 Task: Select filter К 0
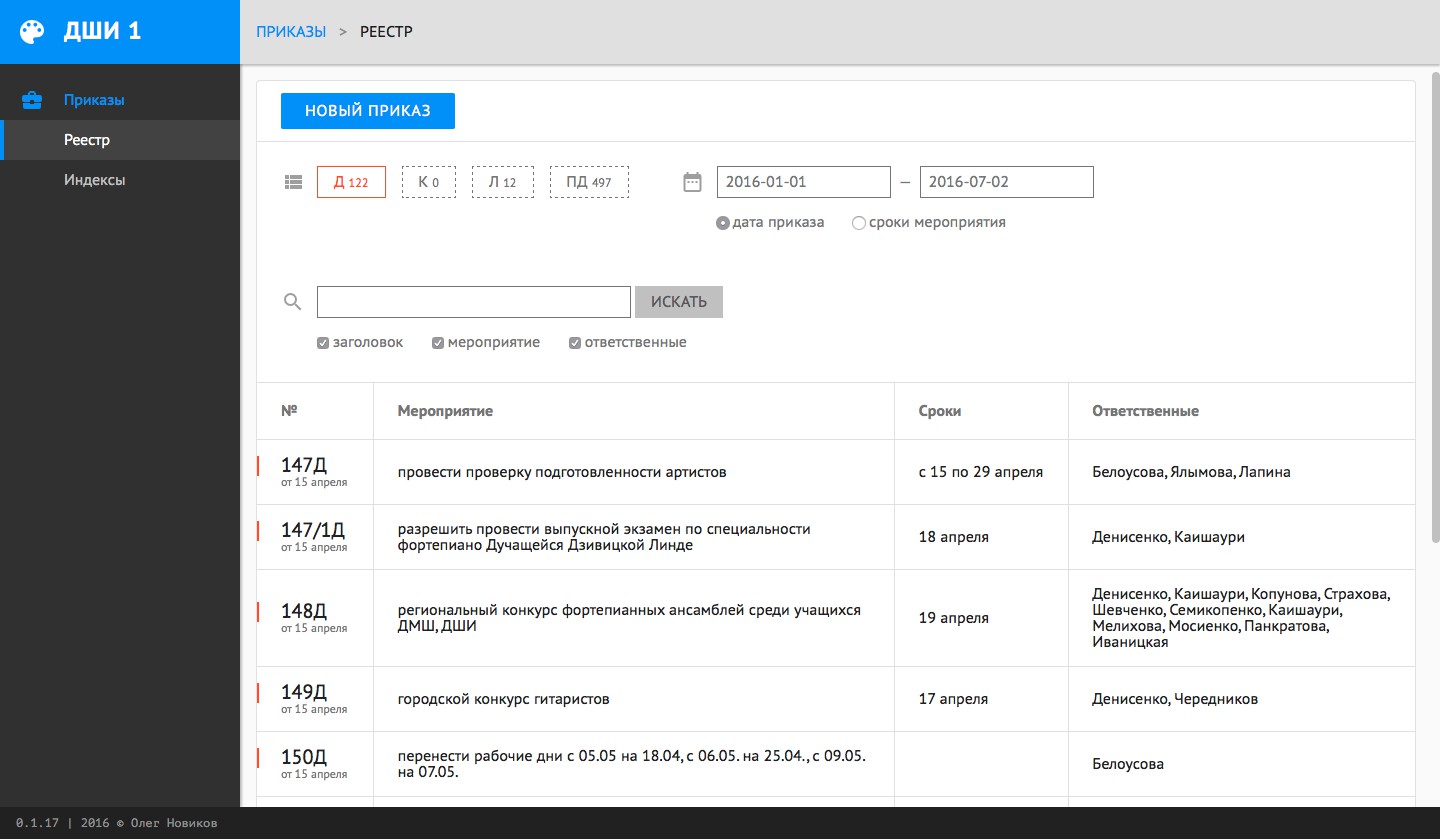click(x=429, y=182)
